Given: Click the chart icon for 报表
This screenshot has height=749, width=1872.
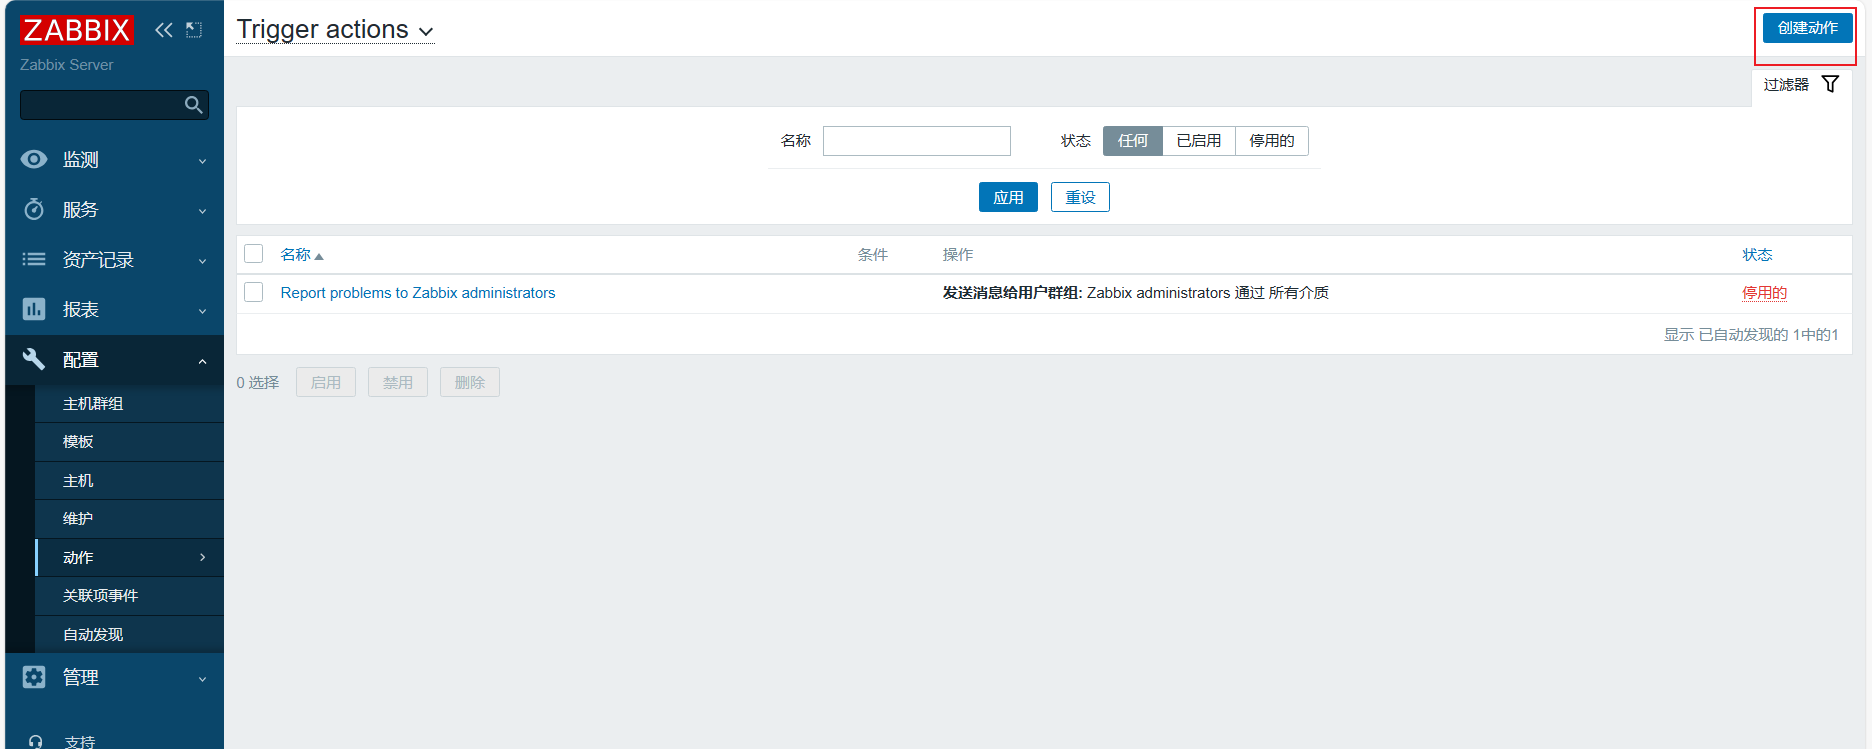Looking at the screenshot, I should 34,309.
